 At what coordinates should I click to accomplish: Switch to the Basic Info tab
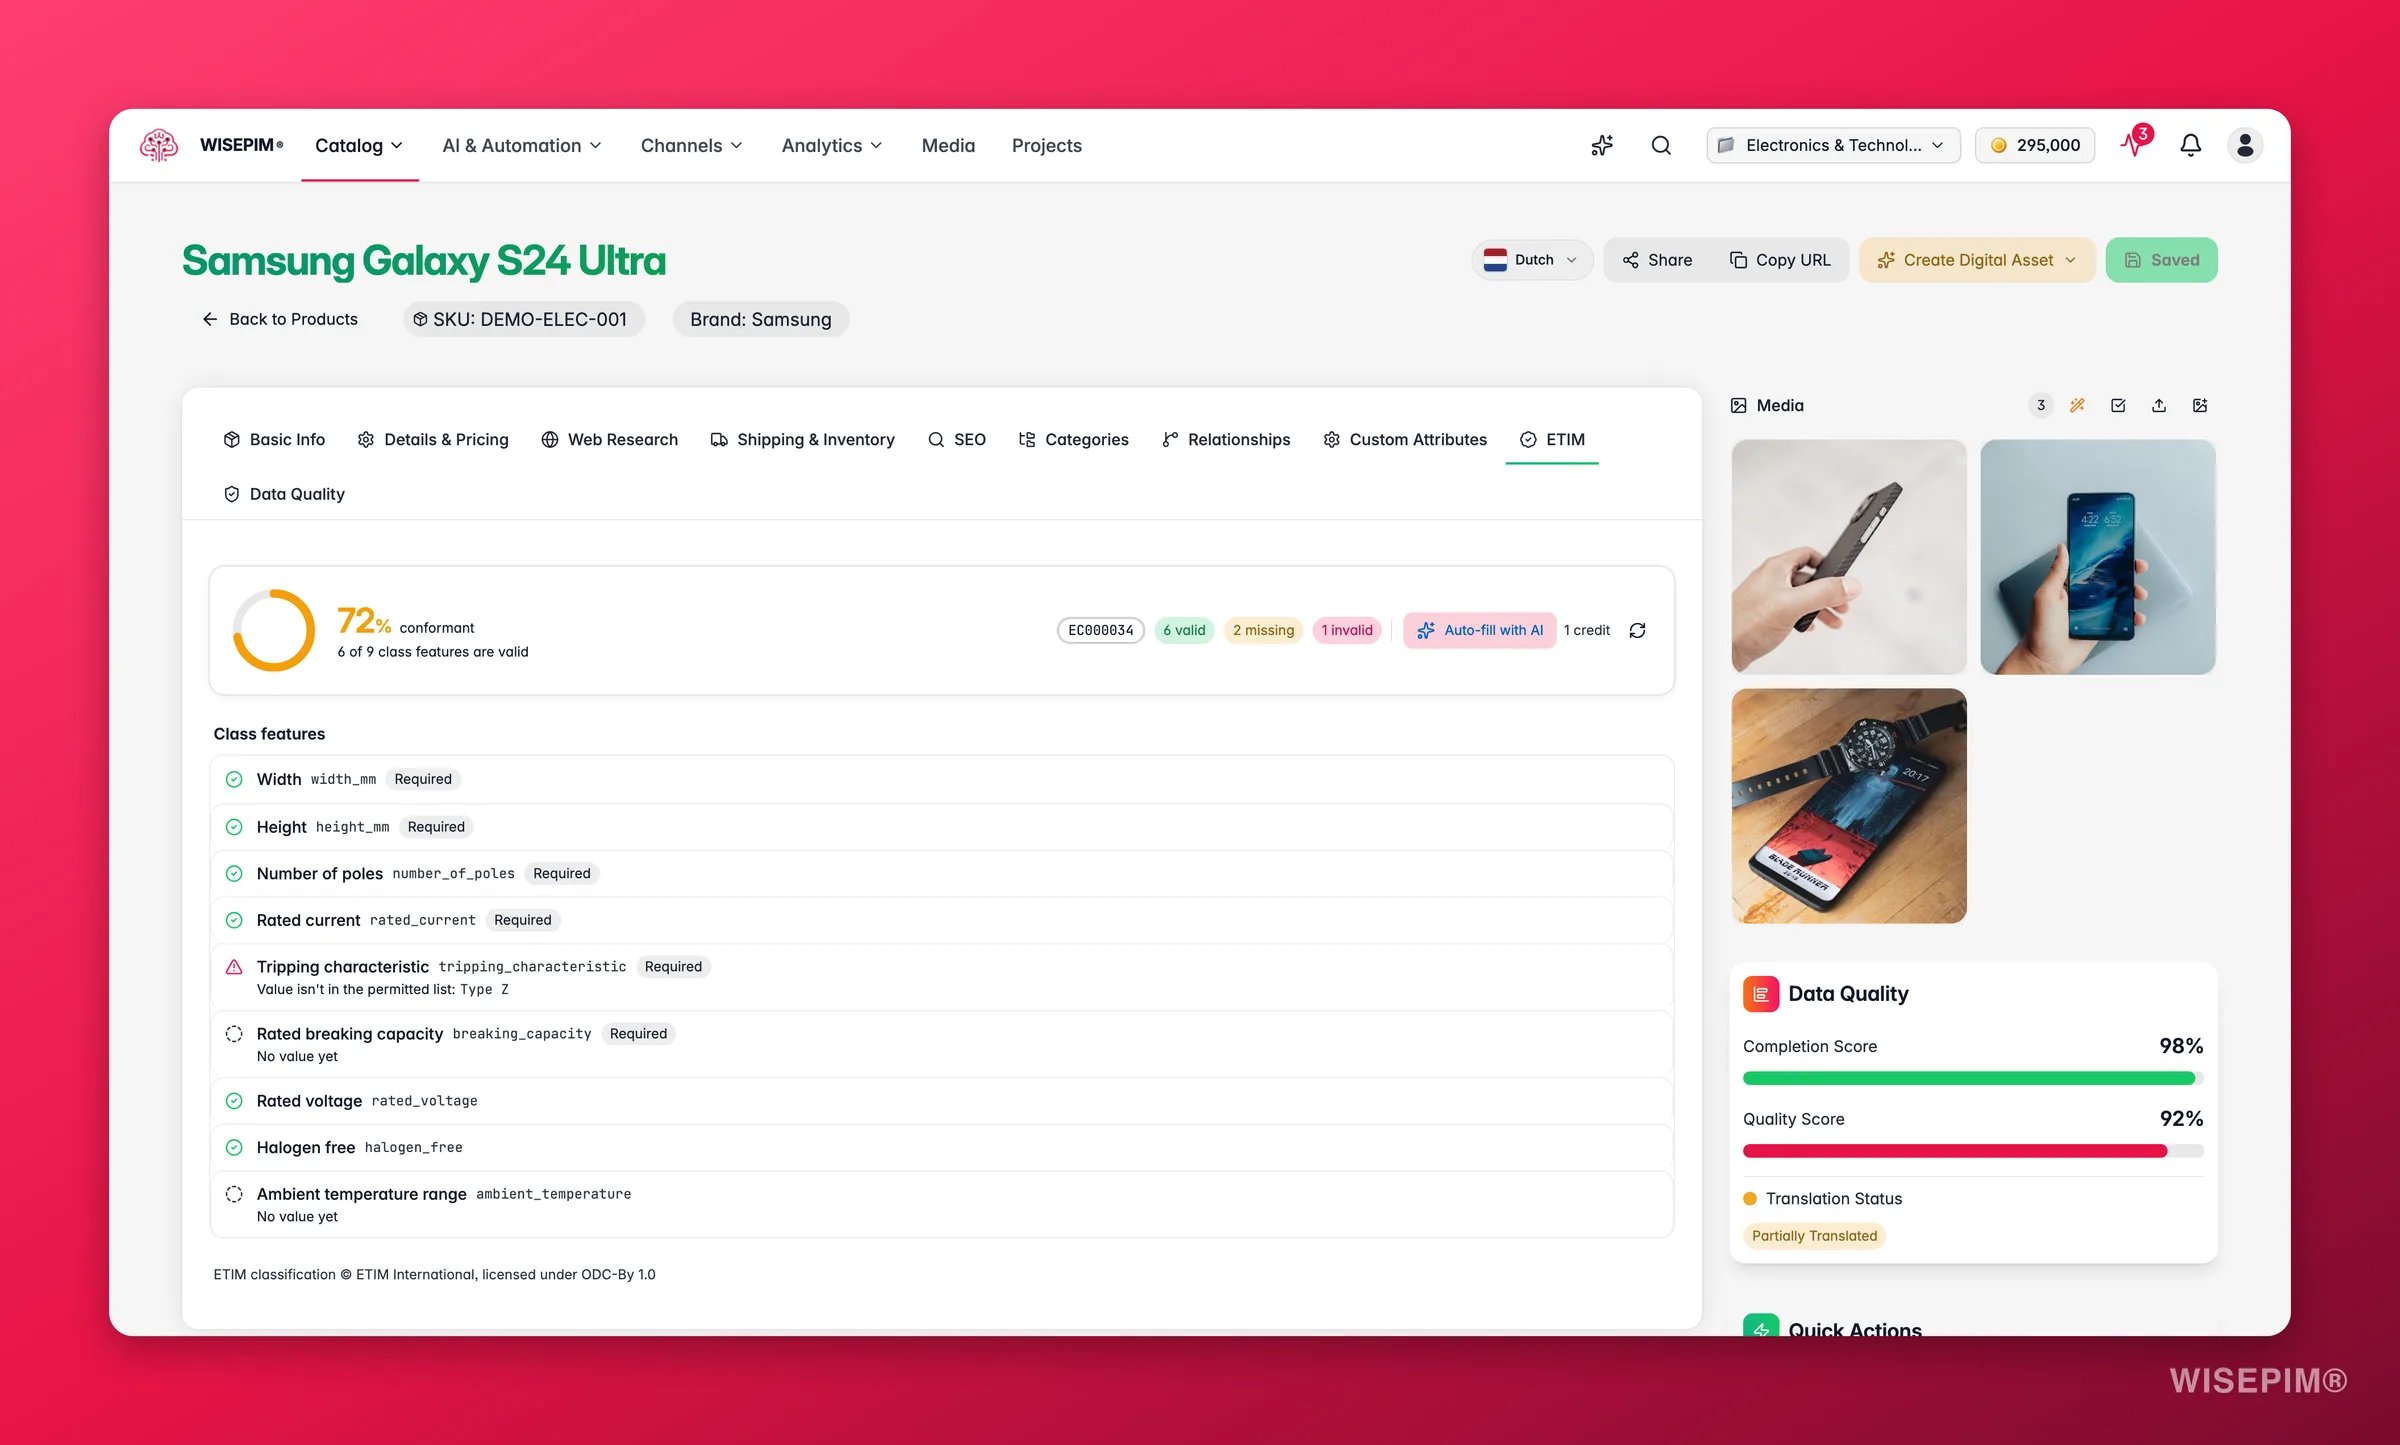[x=274, y=439]
